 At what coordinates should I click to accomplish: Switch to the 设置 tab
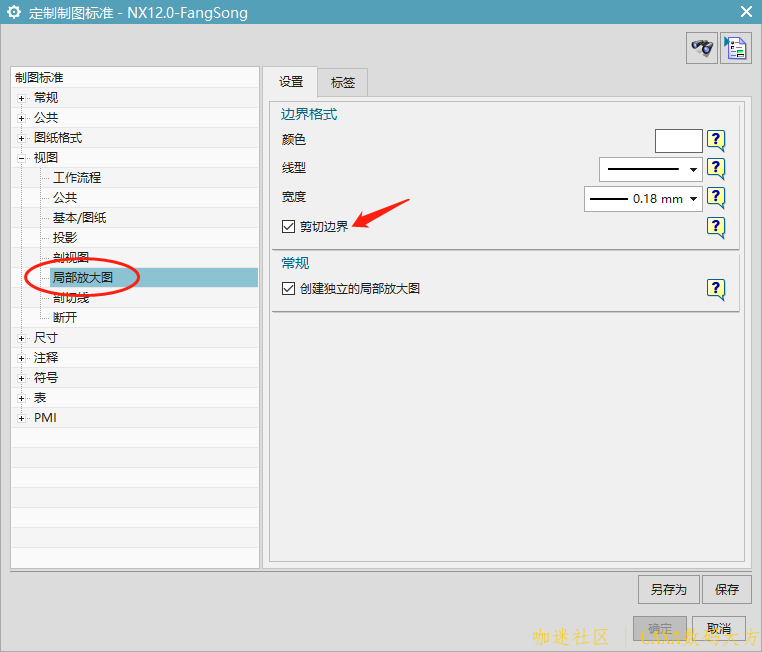(x=291, y=82)
